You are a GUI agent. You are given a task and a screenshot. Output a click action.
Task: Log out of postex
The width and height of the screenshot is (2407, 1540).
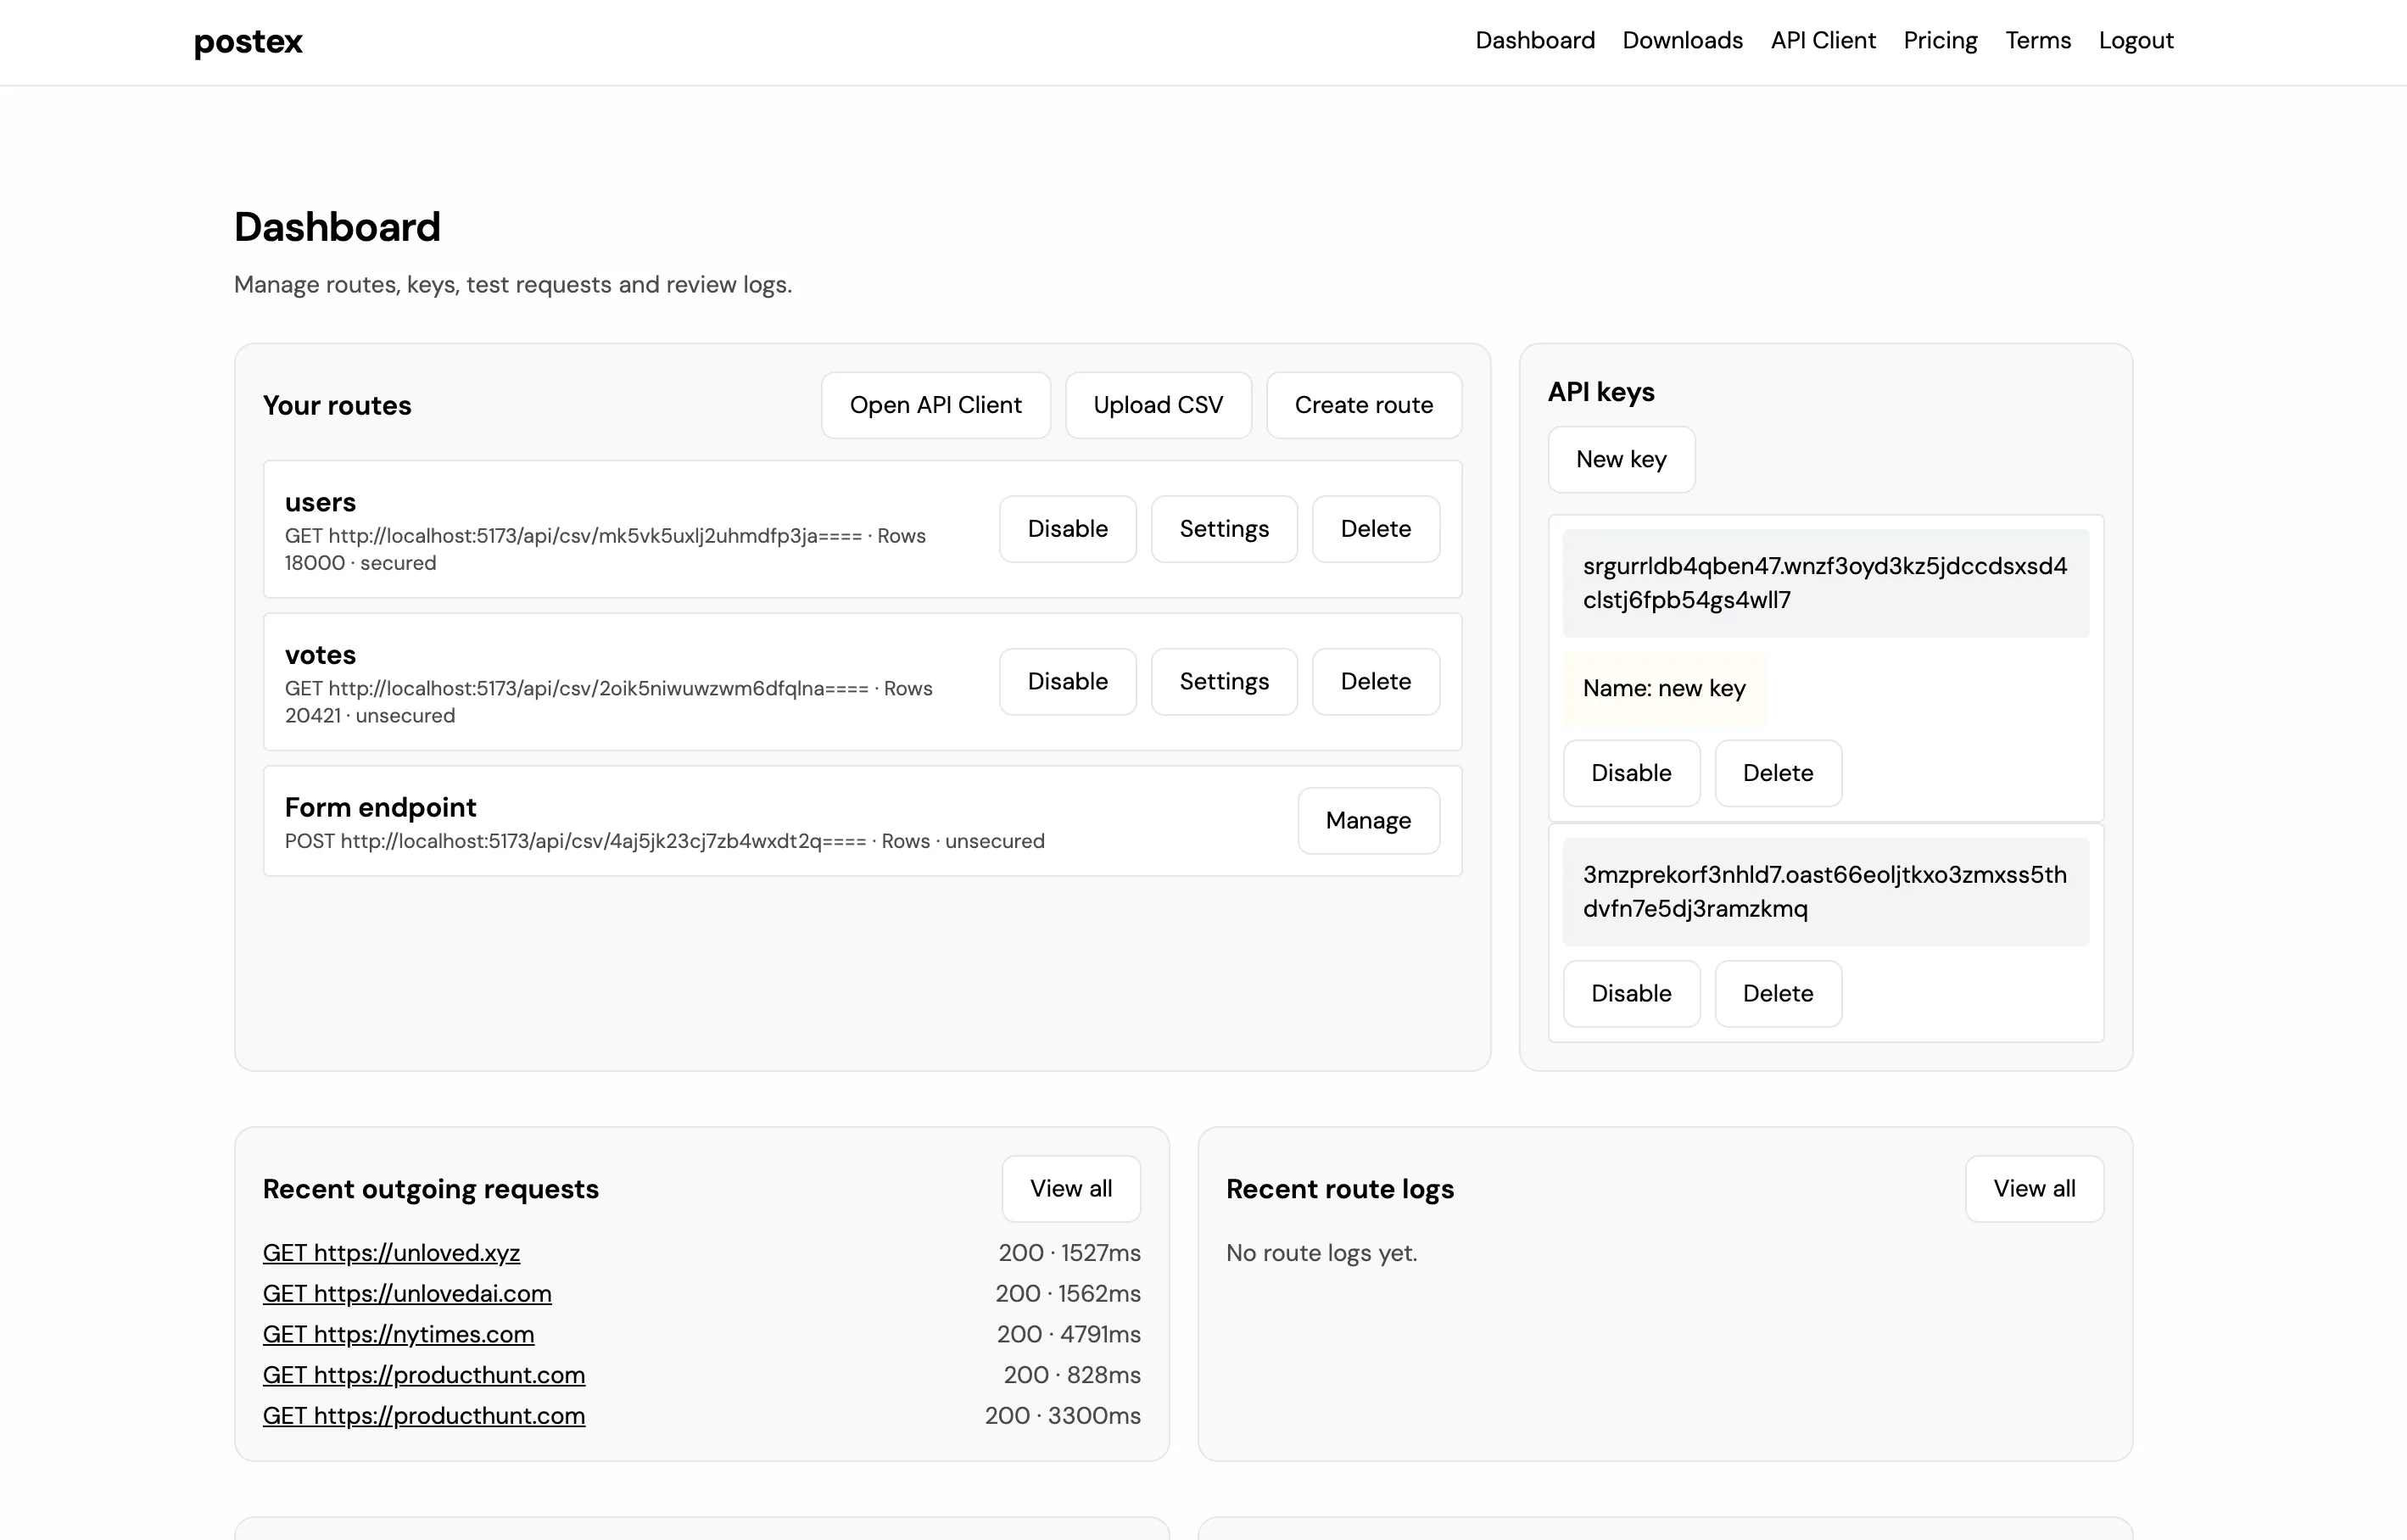point(2135,41)
